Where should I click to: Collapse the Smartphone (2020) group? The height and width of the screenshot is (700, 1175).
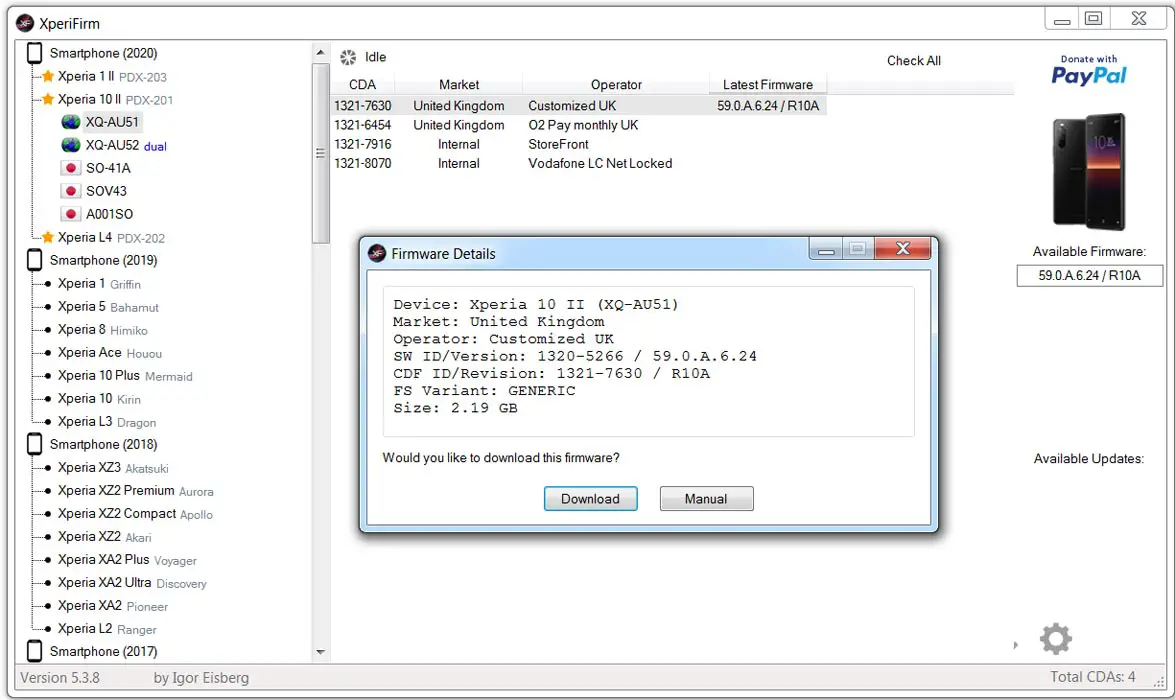(103, 53)
